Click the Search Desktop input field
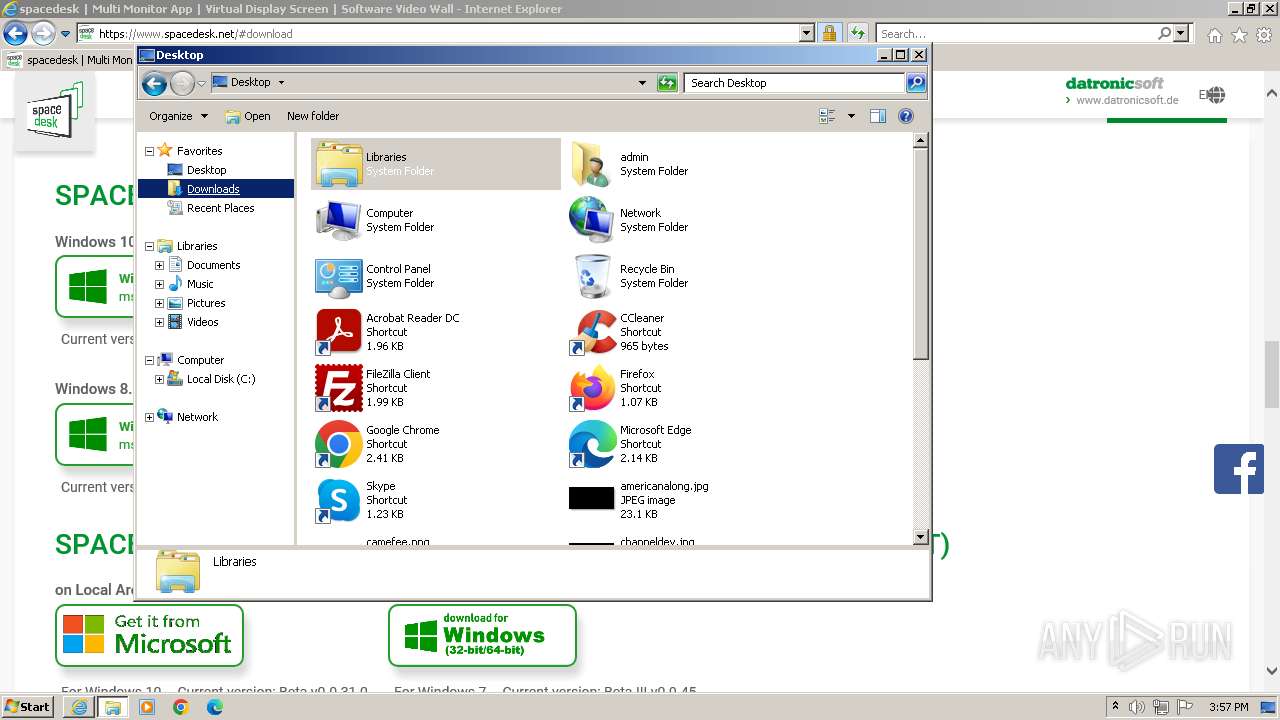Image resolution: width=1280 pixels, height=720 pixels. (x=795, y=83)
